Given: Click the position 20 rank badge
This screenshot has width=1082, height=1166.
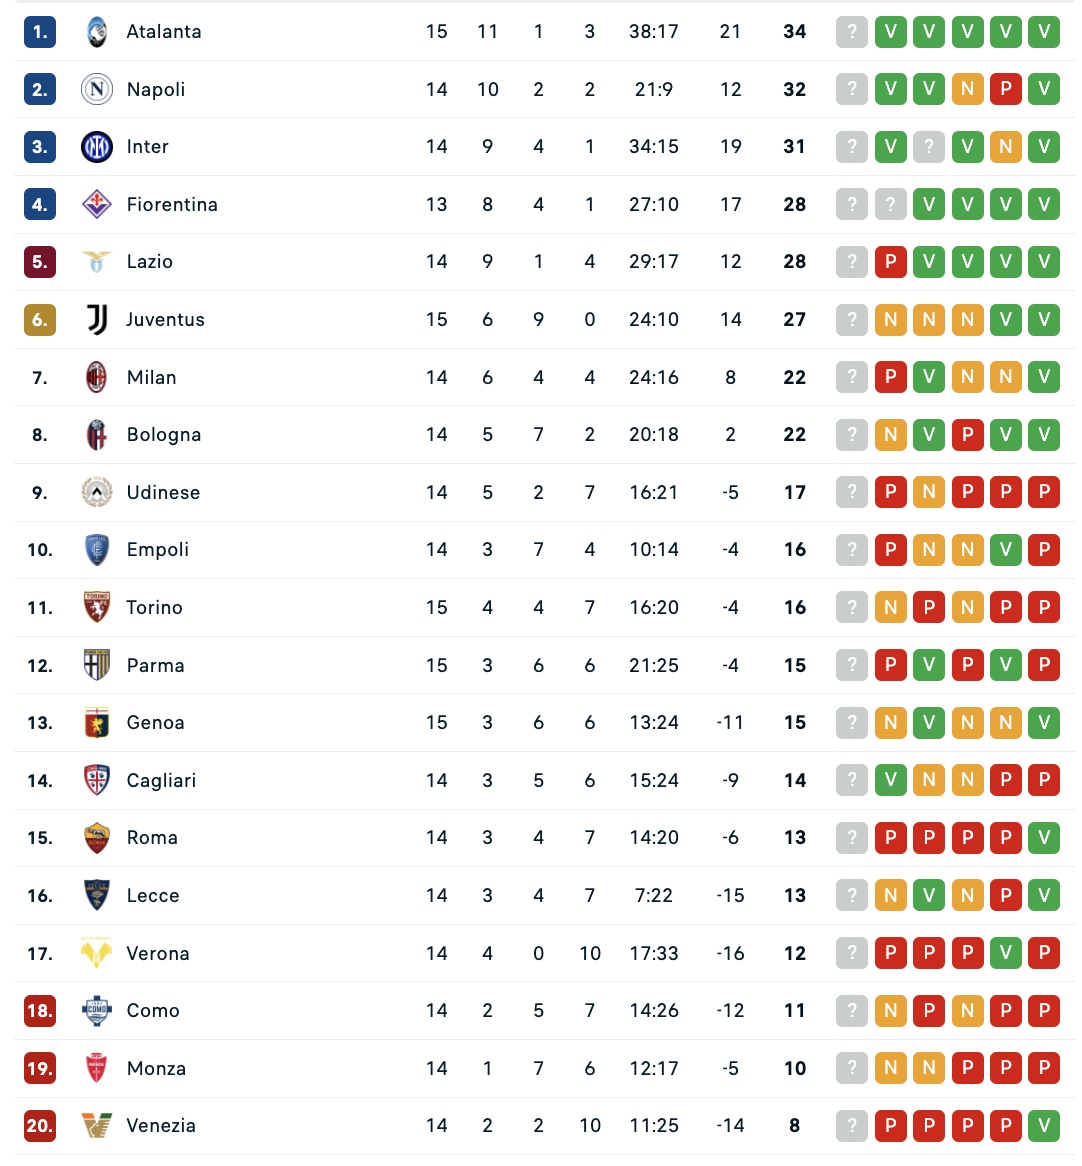Looking at the screenshot, I should pyautogui.click(x=40, y=1126).
